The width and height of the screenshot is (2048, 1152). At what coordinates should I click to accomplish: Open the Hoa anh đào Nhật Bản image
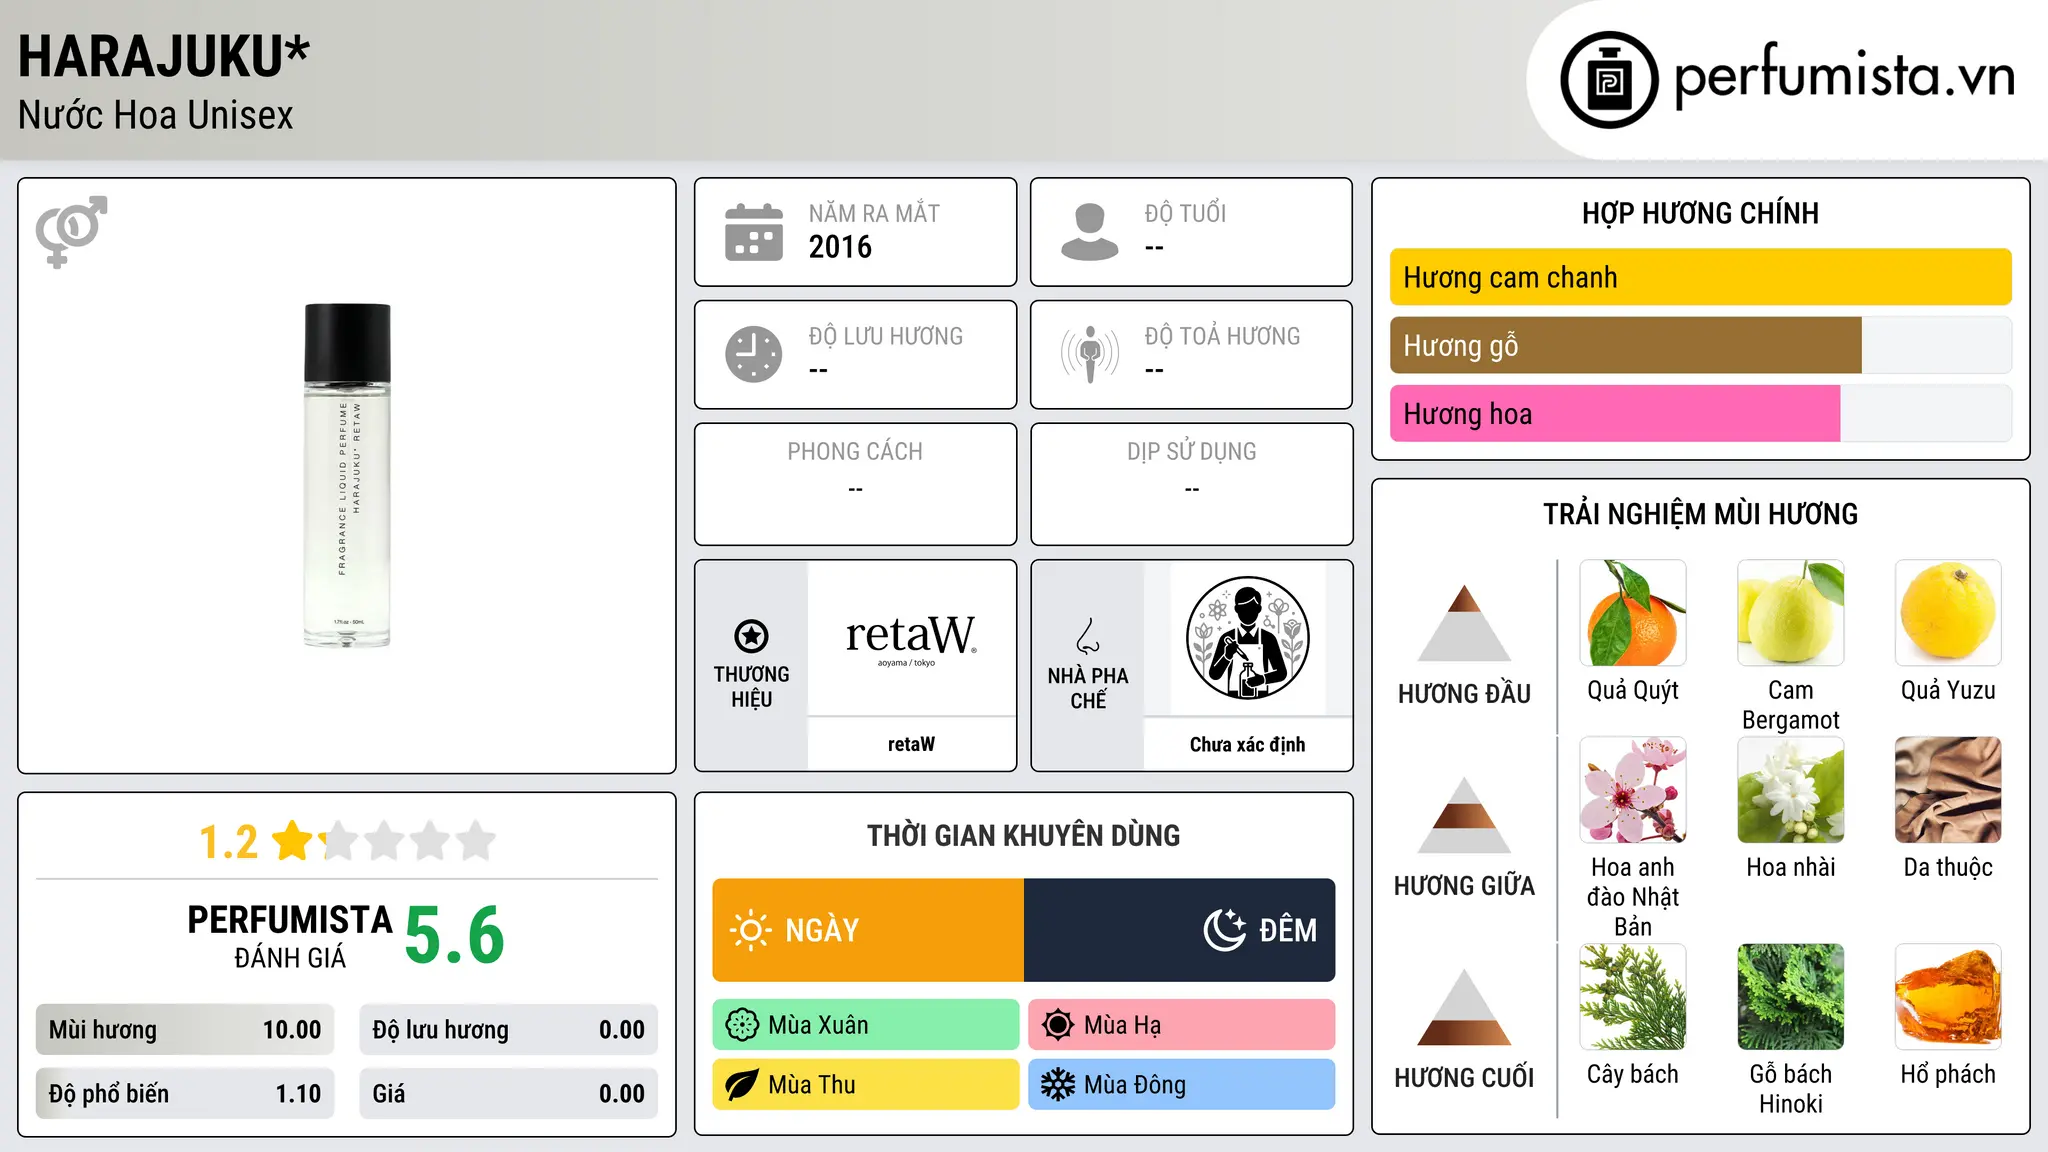1633,790
